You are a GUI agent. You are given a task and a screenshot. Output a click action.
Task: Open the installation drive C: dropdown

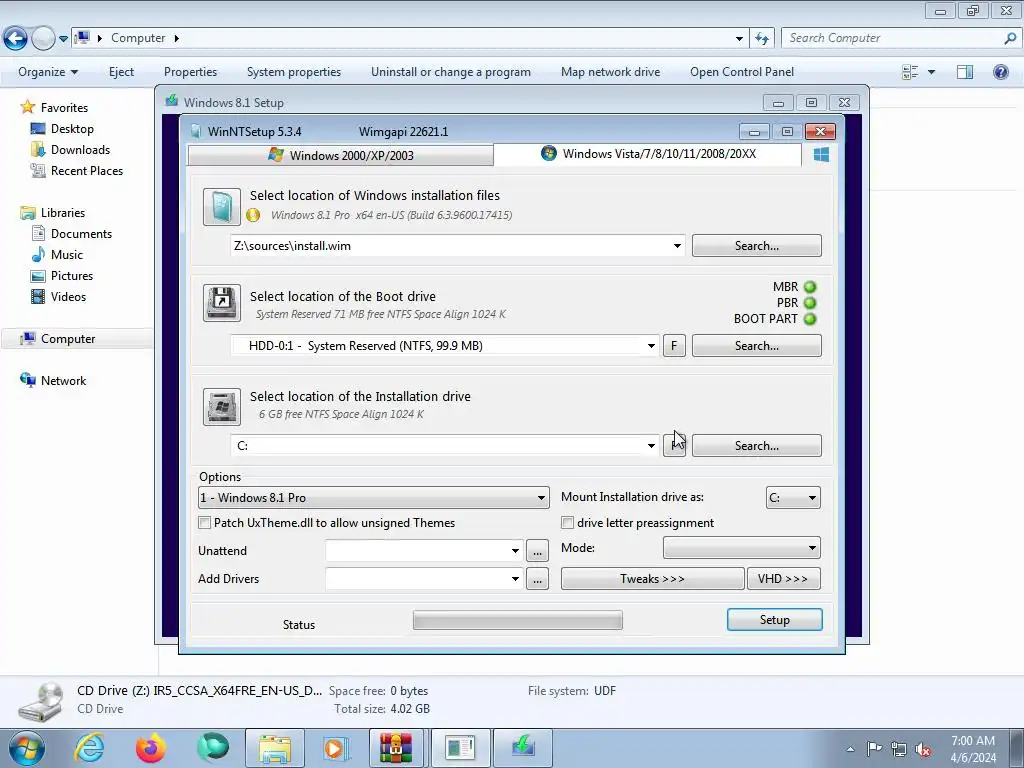651,446
